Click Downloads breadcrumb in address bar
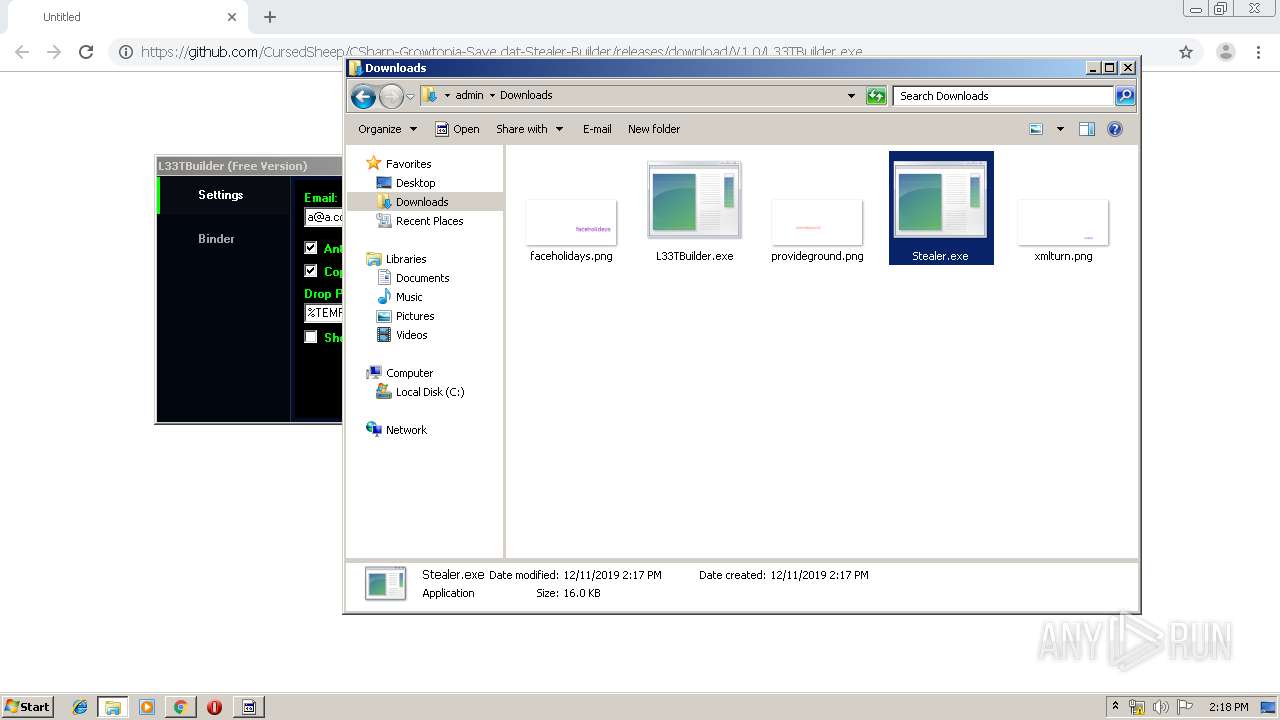Viewport: 1280px width, 720px height. tap(526, 96)
